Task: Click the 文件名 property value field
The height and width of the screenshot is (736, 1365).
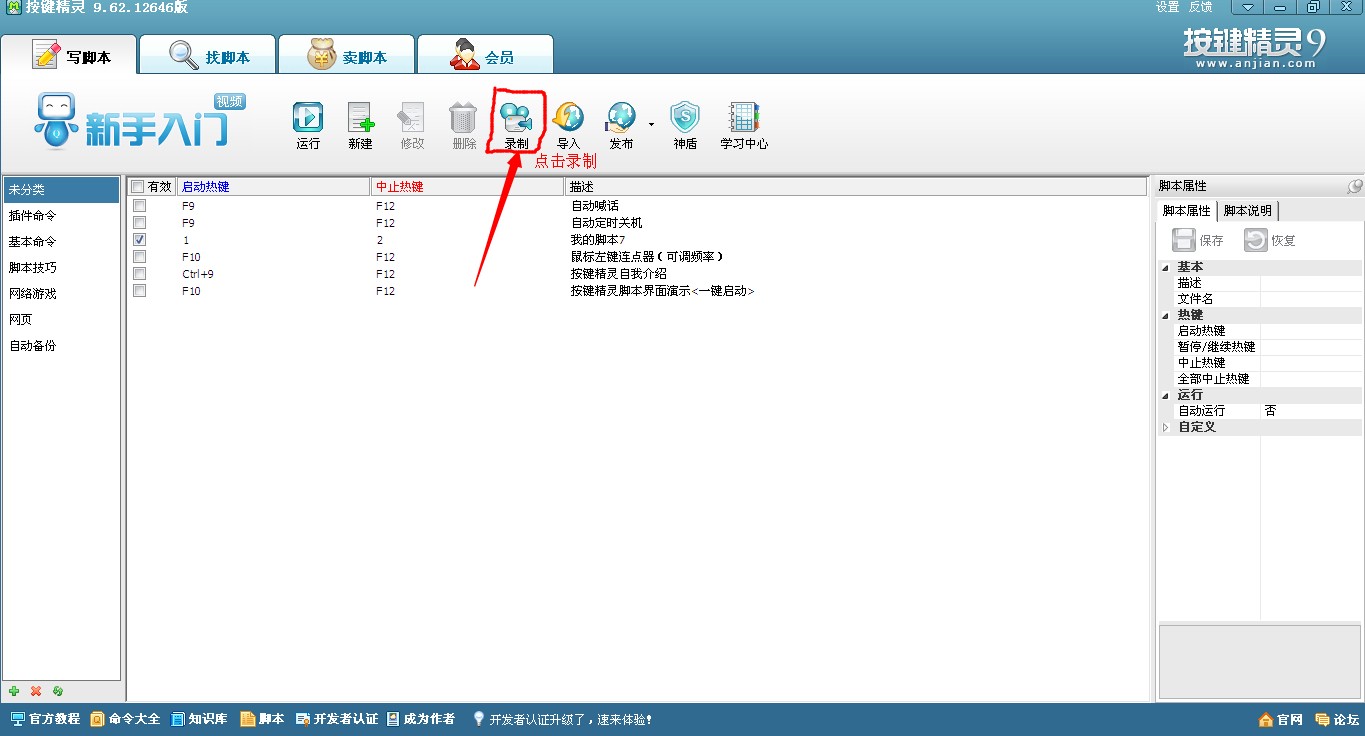Action: 1311,299
